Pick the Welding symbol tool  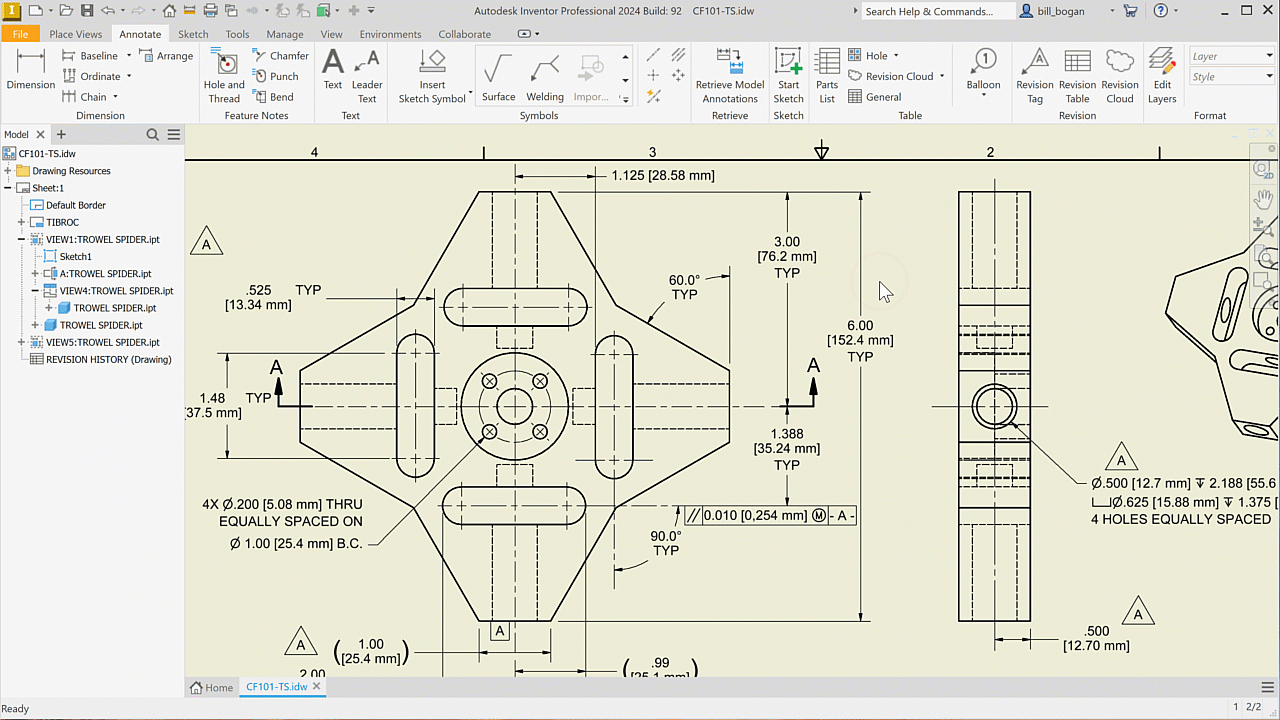tap(545, 77)
